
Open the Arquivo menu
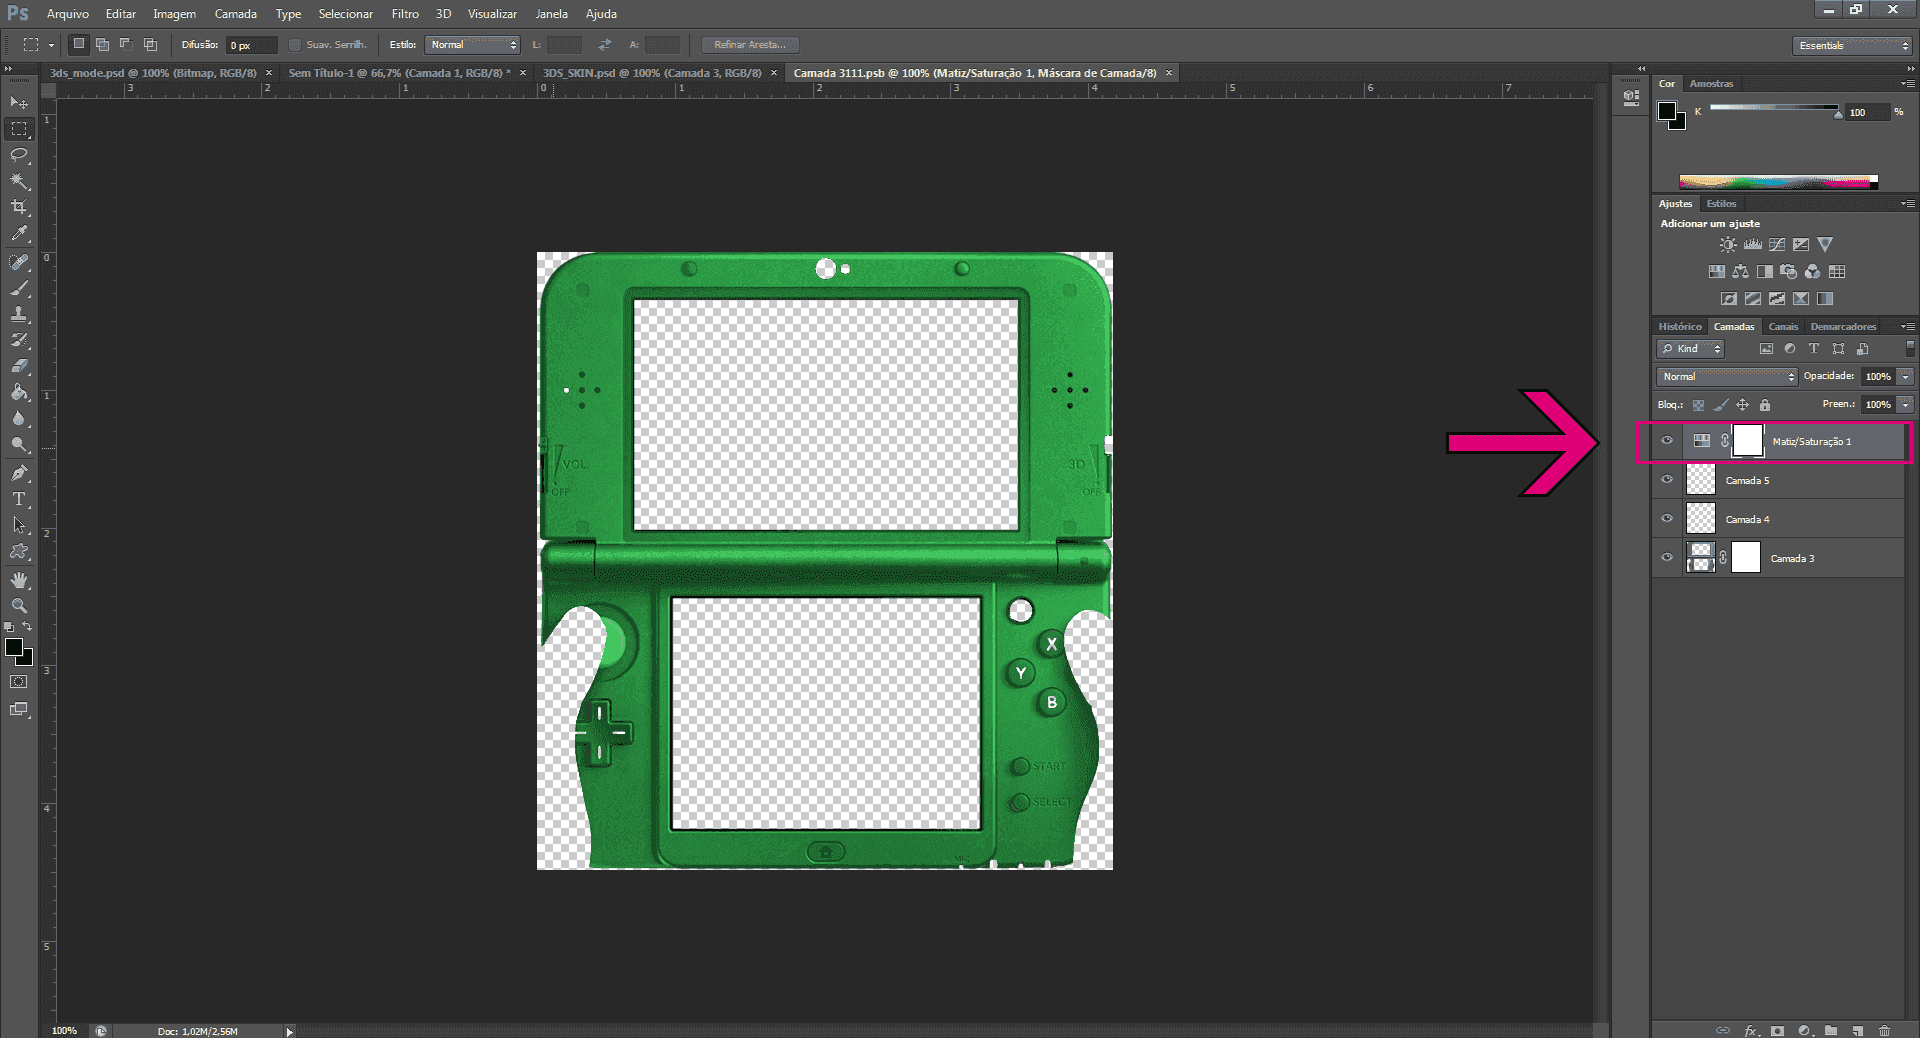[x=68, y=14]
